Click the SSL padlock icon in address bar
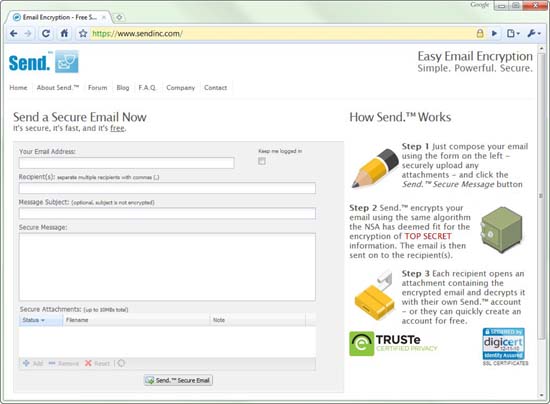The width and height of the screenshot is (550, 404). (480, 33)
